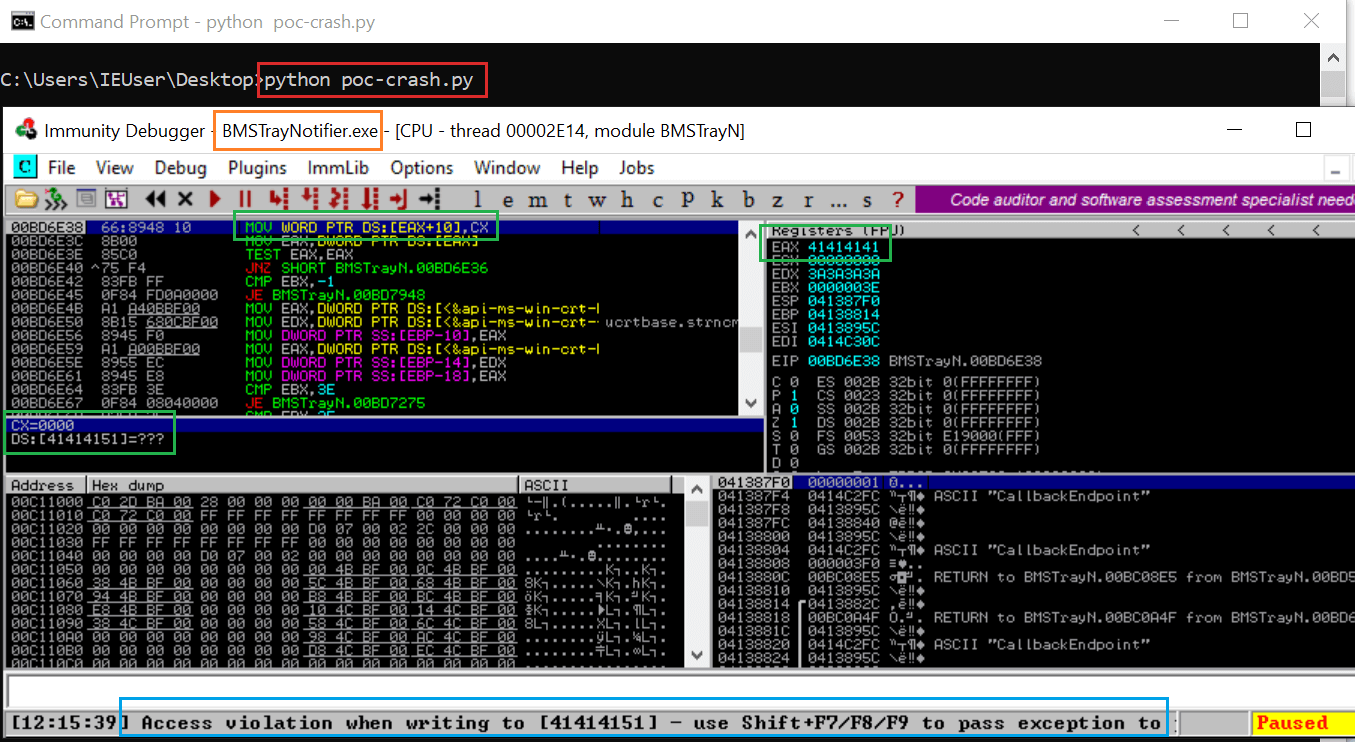Click the Trace over toolbar icon
The height and width of the screenshot is (742, 1355).
click(370, 199)
